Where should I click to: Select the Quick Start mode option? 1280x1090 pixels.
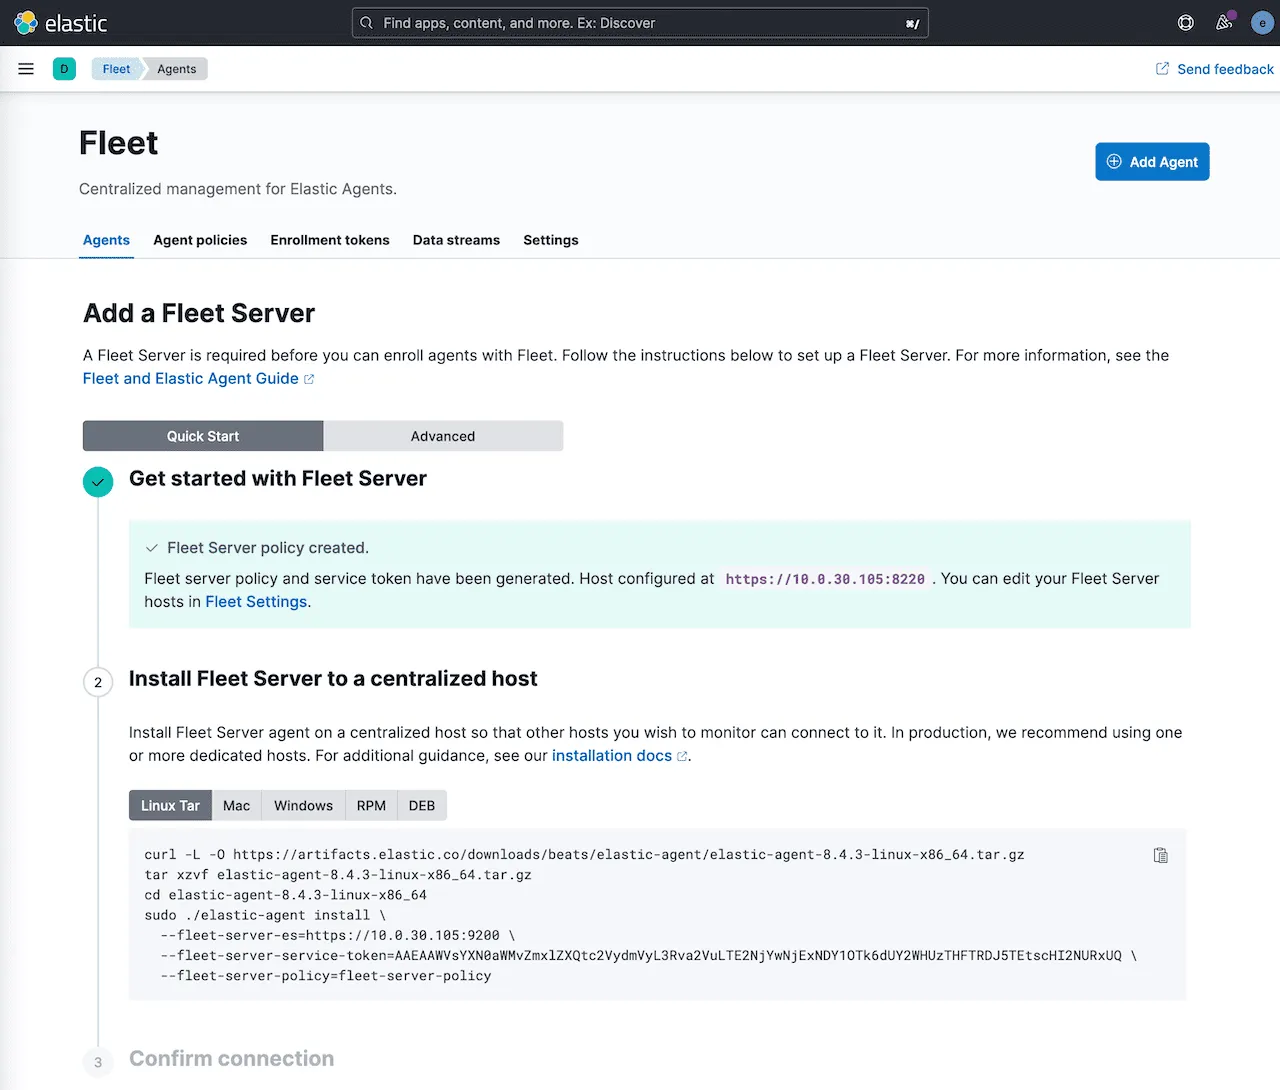[x=203, y=436]
